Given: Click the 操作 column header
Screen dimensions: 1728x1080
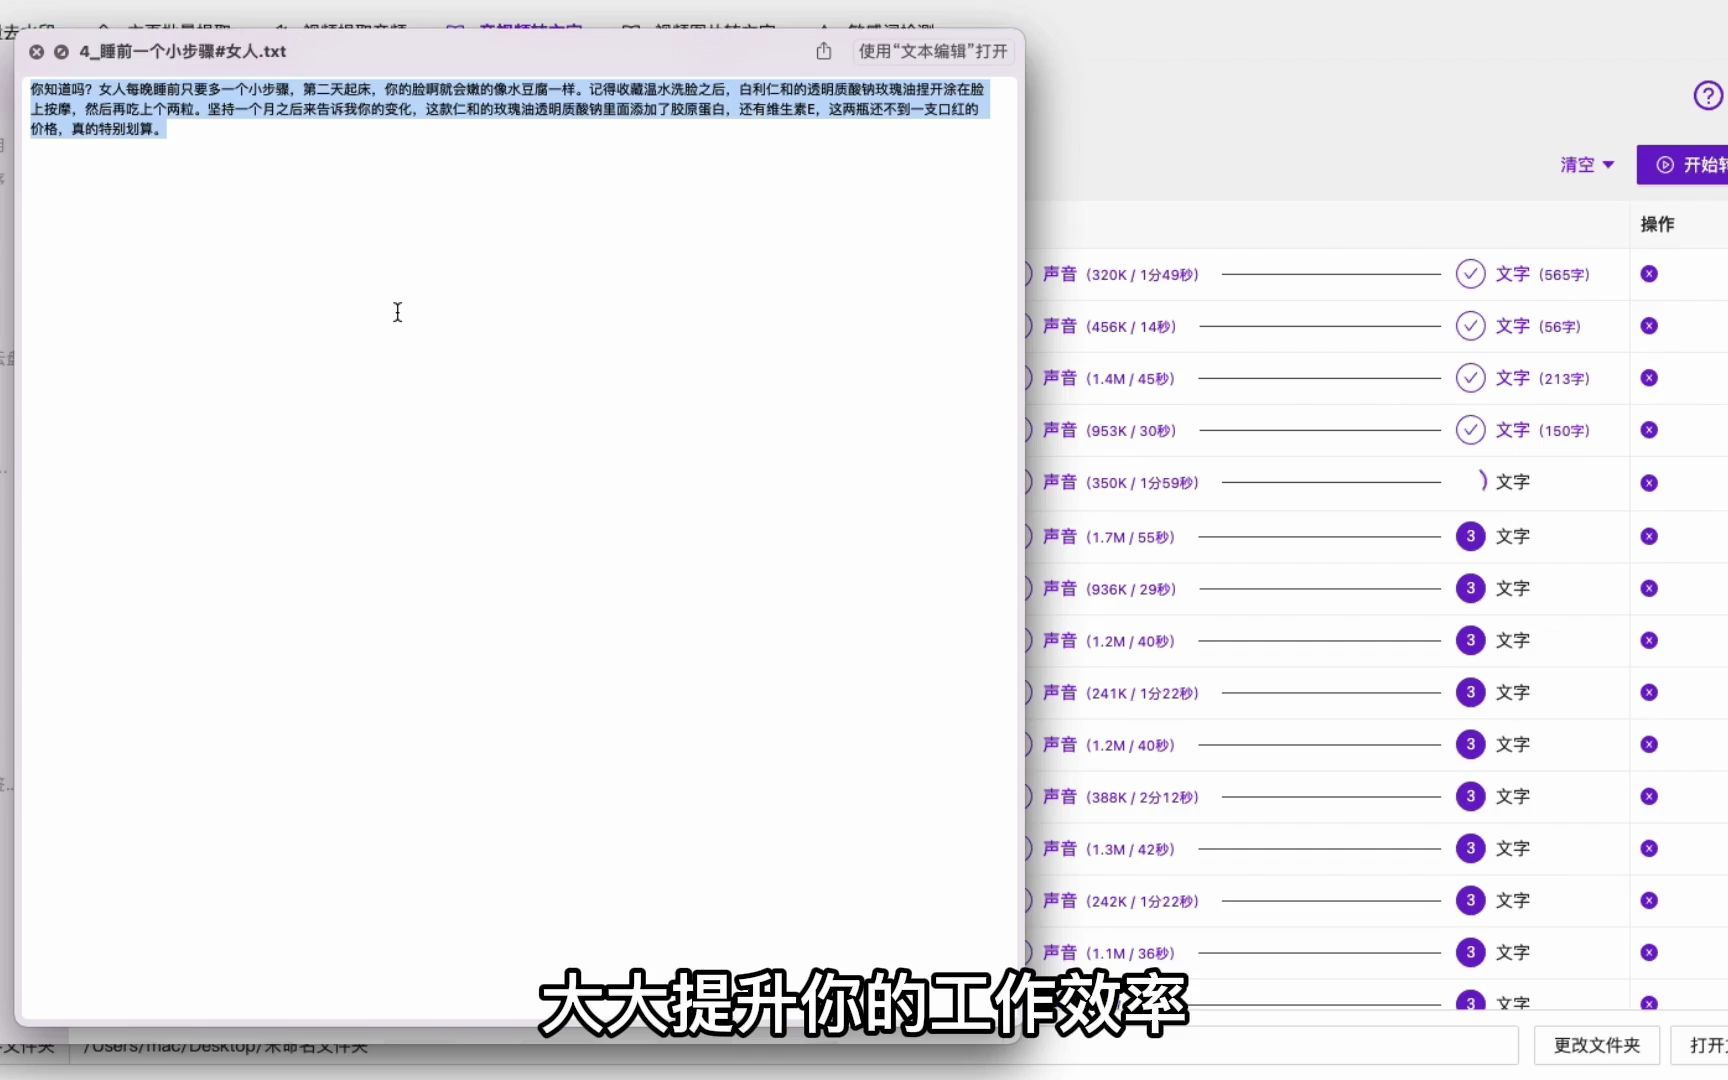Looking at the screenshot, I should [x=1657, y=224].
